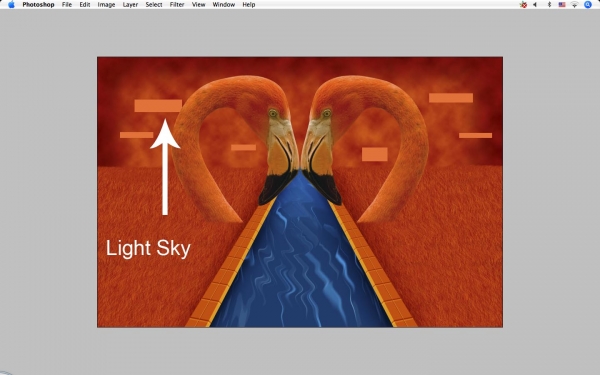Click the white upward arrow graphic
Image resolution: width=600 pixels, height=375 pixels.
coord(165,167)
